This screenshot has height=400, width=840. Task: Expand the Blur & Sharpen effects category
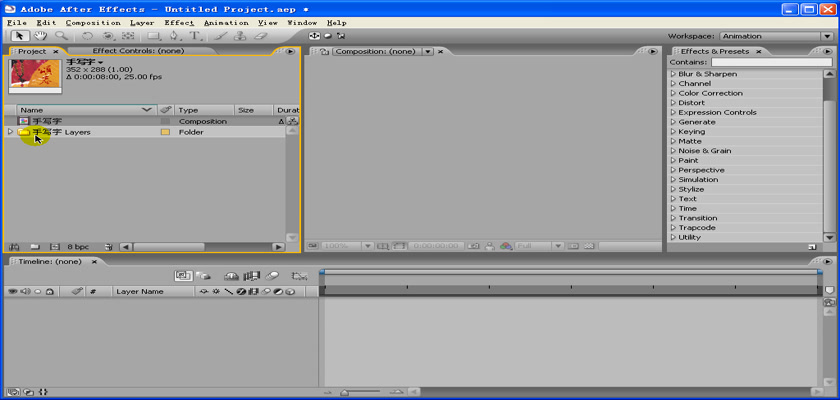673,74
